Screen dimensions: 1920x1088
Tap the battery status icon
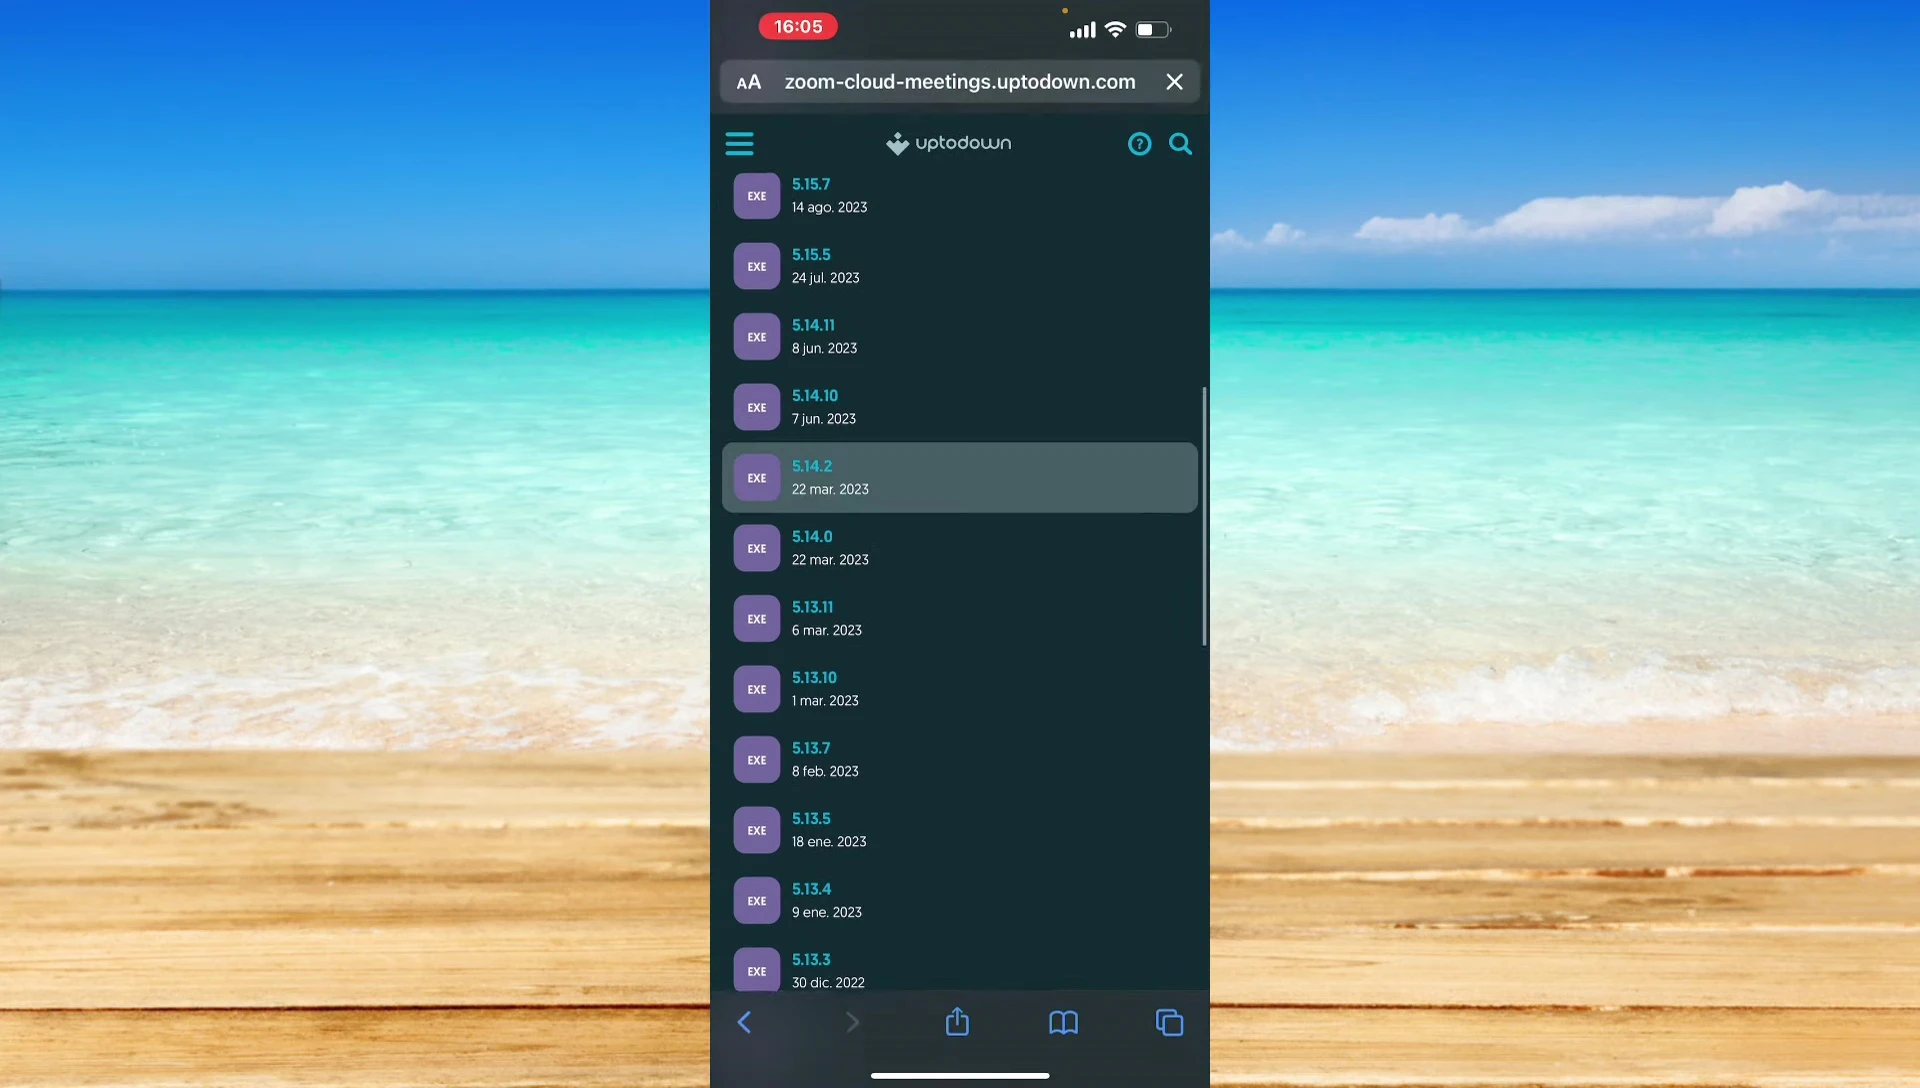pyautogui.click(x=1153, y=30)
